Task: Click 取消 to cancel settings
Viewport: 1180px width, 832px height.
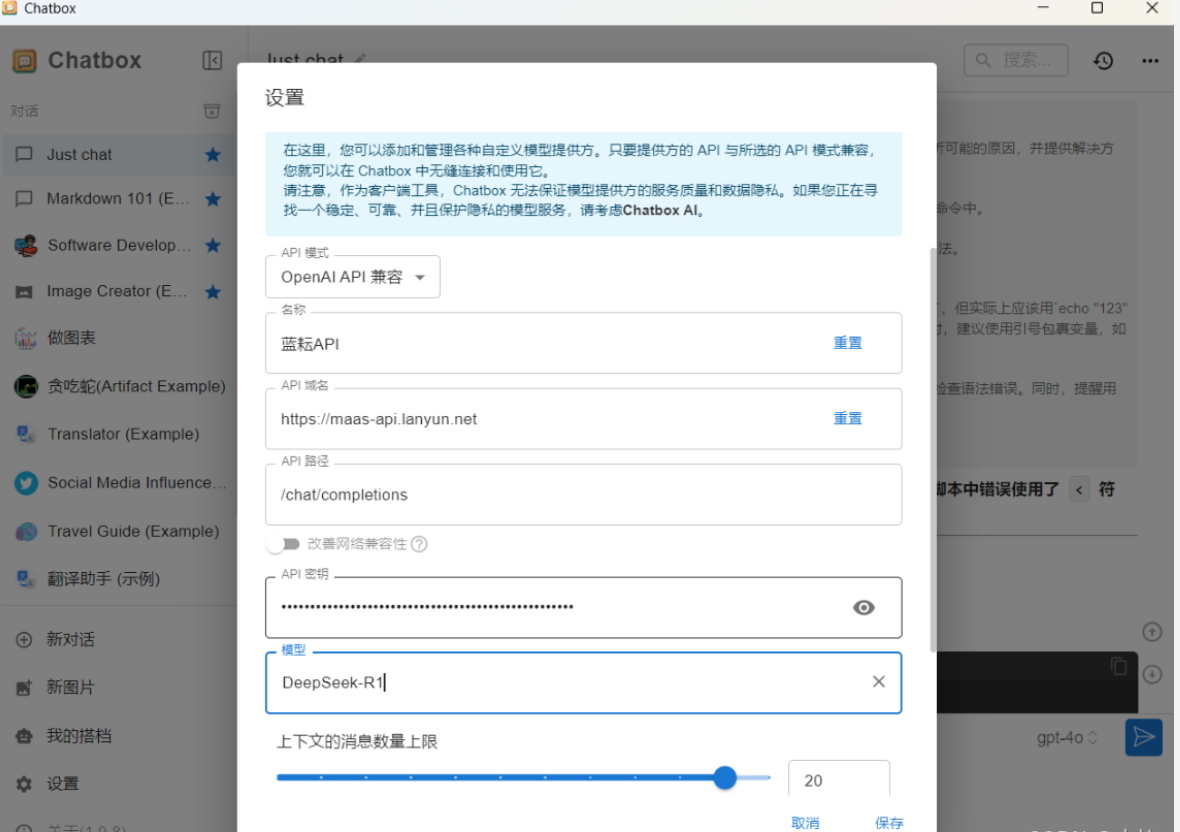Action: (x=805, y=823)
